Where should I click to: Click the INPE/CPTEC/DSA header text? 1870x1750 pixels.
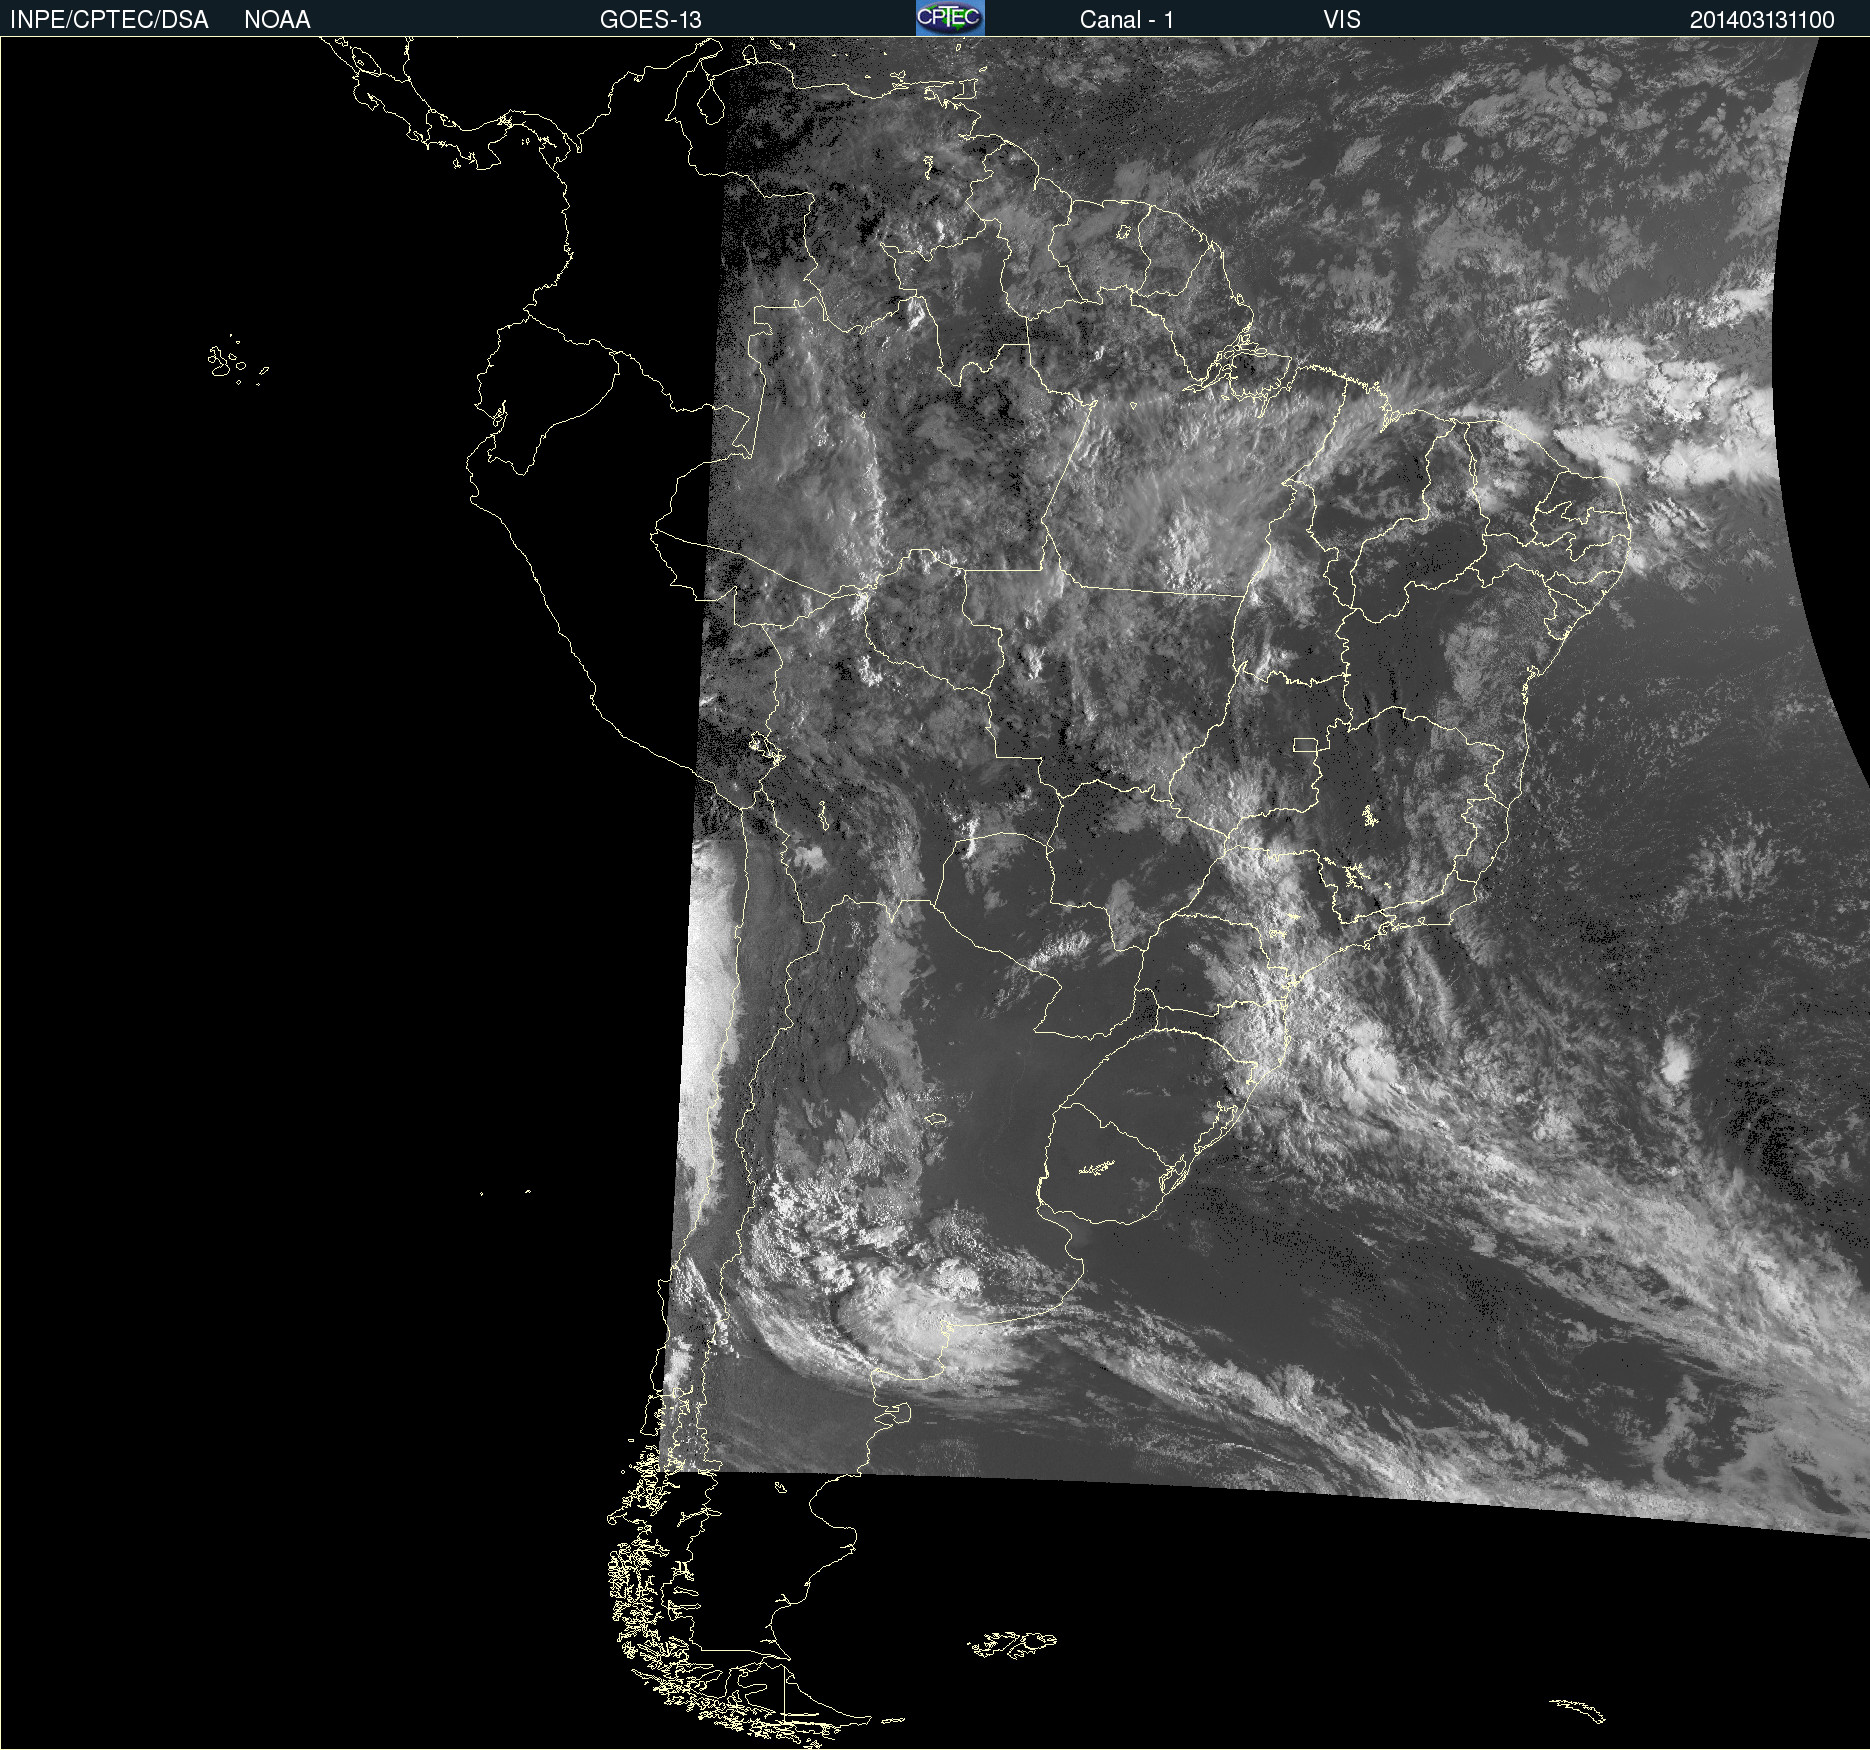(109, 20)
